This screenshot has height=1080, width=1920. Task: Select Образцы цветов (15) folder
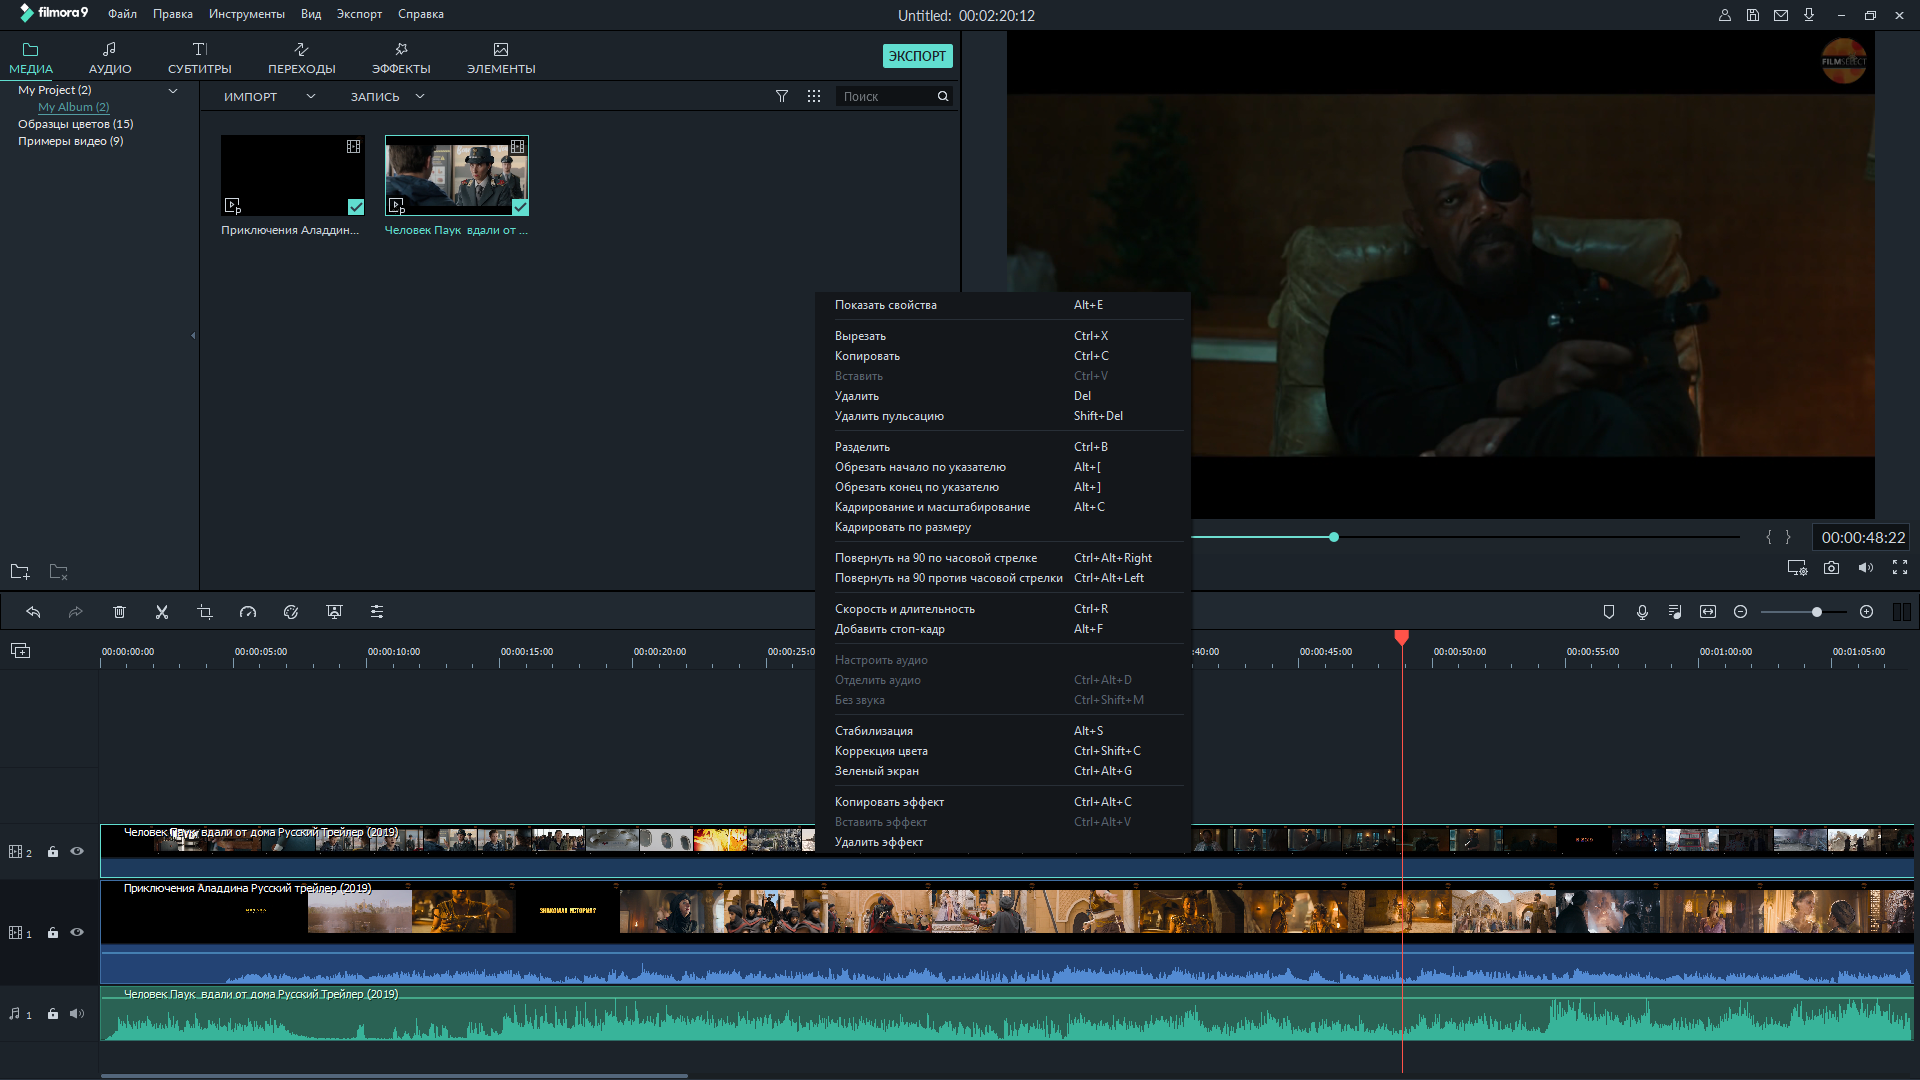[x=75, y=124]
